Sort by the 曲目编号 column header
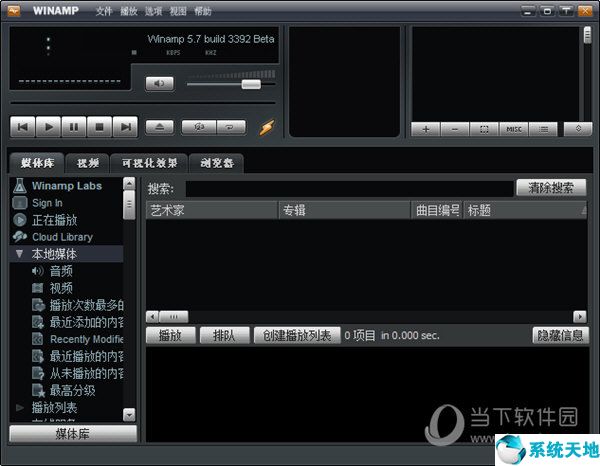600x466 pixels. [x=437, y=210]
